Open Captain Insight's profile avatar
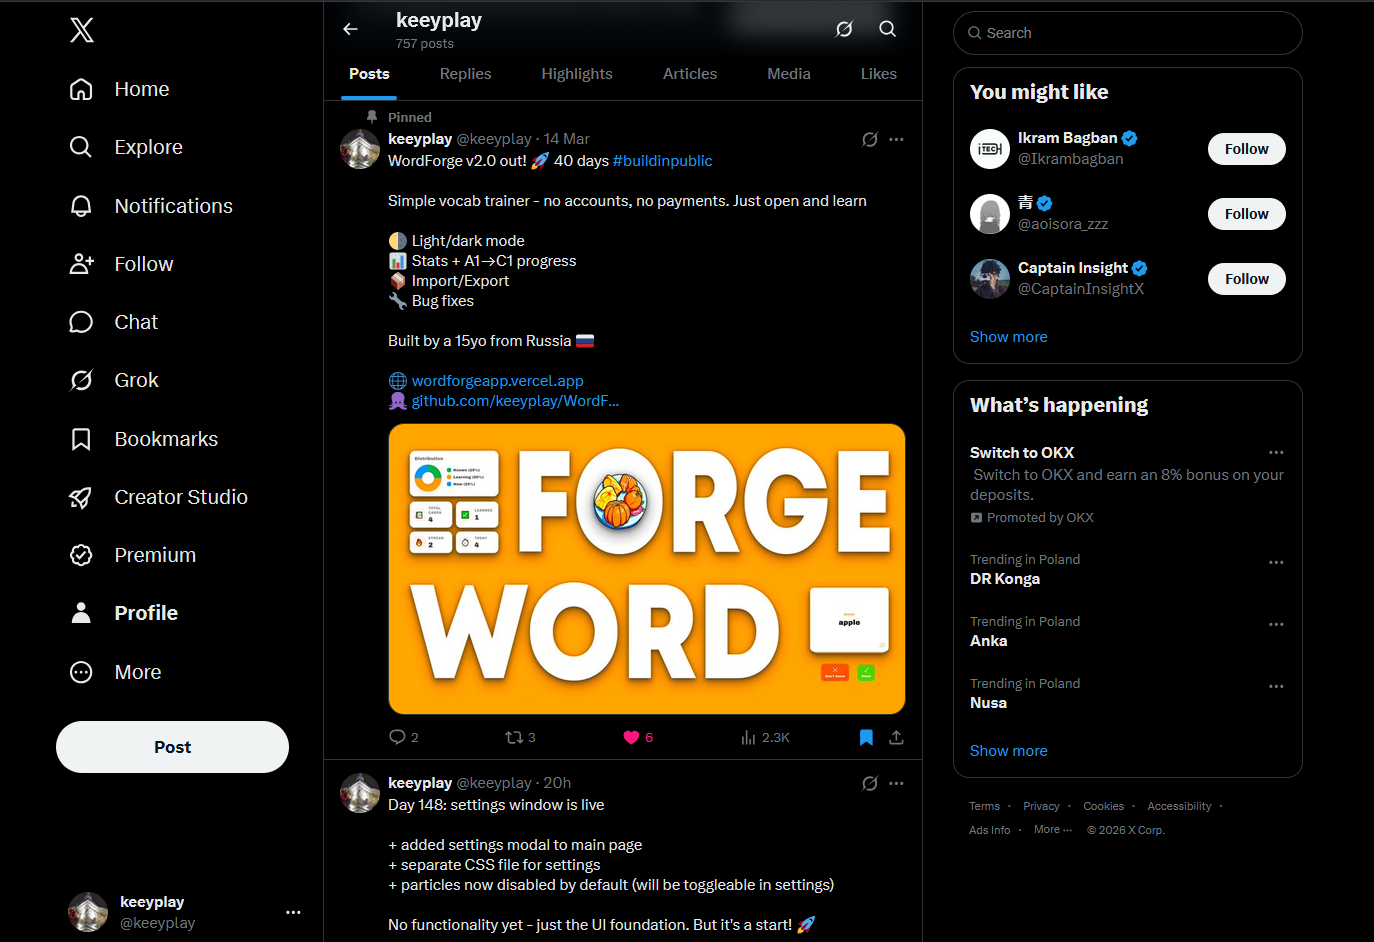This screenshot has height=942, width=1374. [x=990, y=279]
